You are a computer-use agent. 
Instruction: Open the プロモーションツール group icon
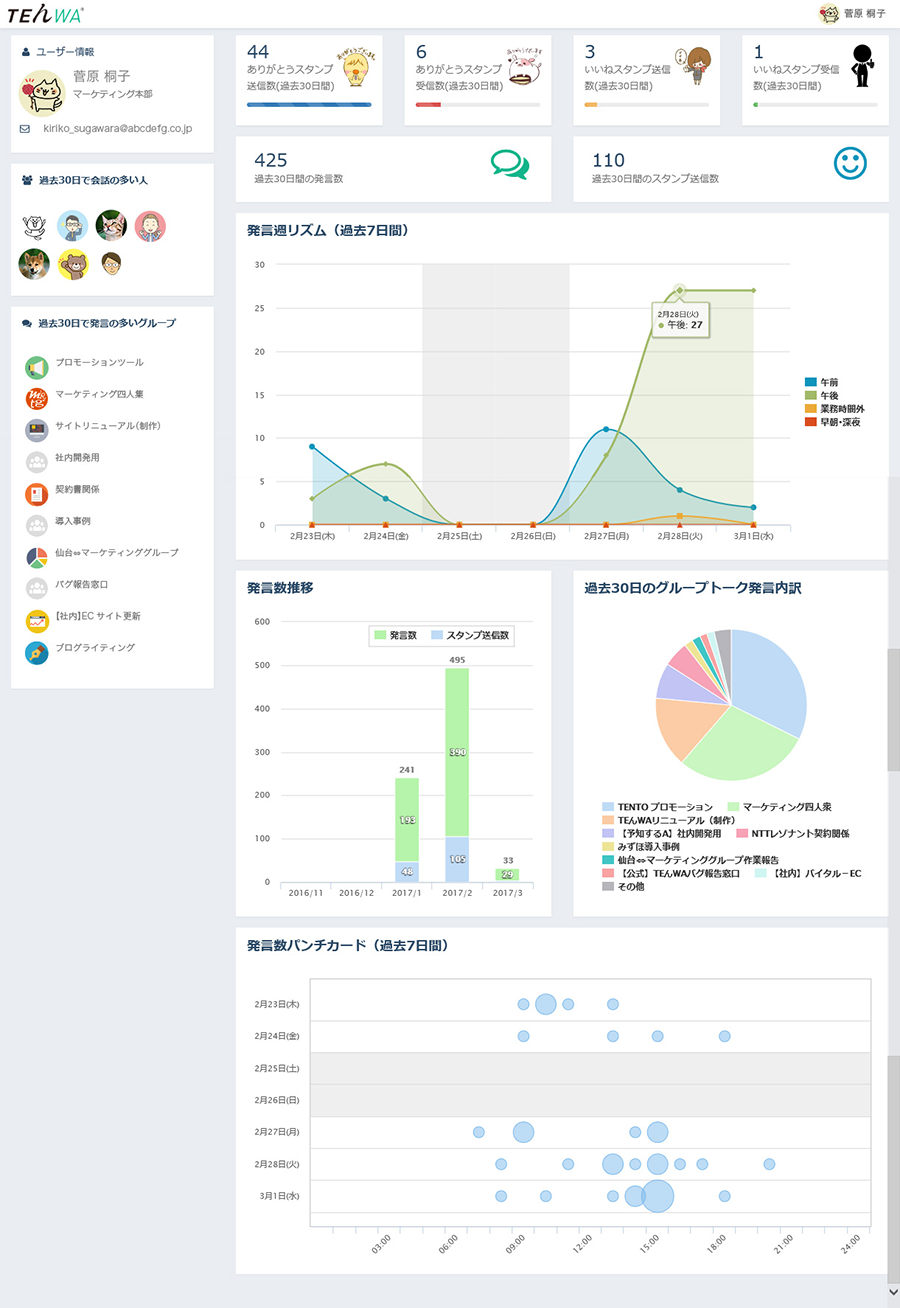[37, 367]
